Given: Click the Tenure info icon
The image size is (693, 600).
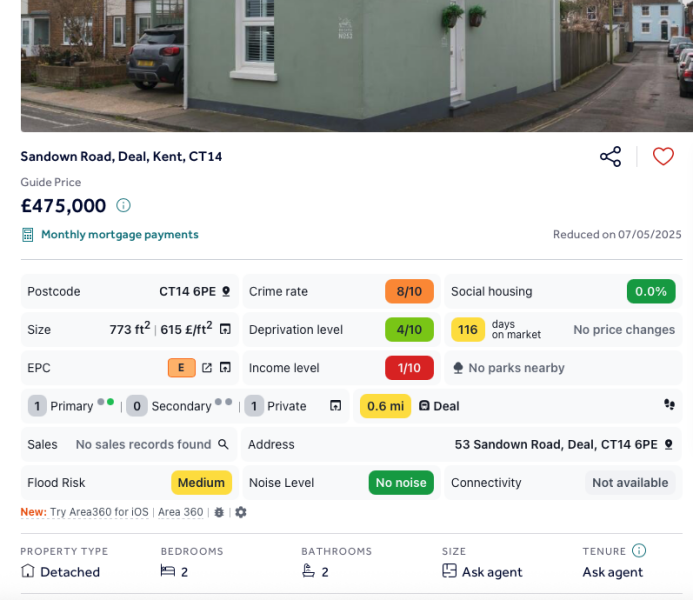Looking at the screenshot, I should [639, 551].
